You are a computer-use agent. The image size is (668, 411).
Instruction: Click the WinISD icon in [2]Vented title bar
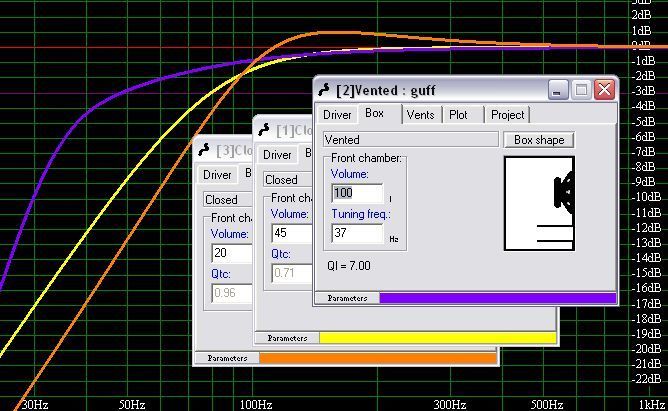(x=324, y=90)
